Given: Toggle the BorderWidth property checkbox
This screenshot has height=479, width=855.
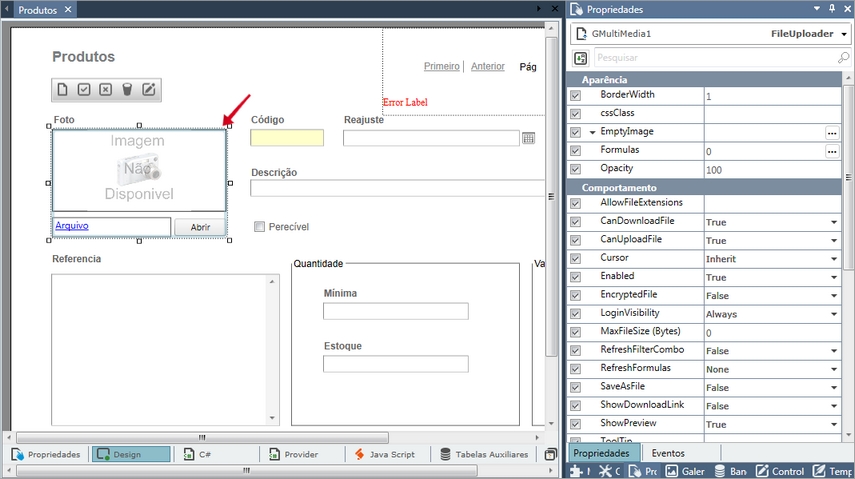Looking at the screenshot, I should [x=575, y=95].
